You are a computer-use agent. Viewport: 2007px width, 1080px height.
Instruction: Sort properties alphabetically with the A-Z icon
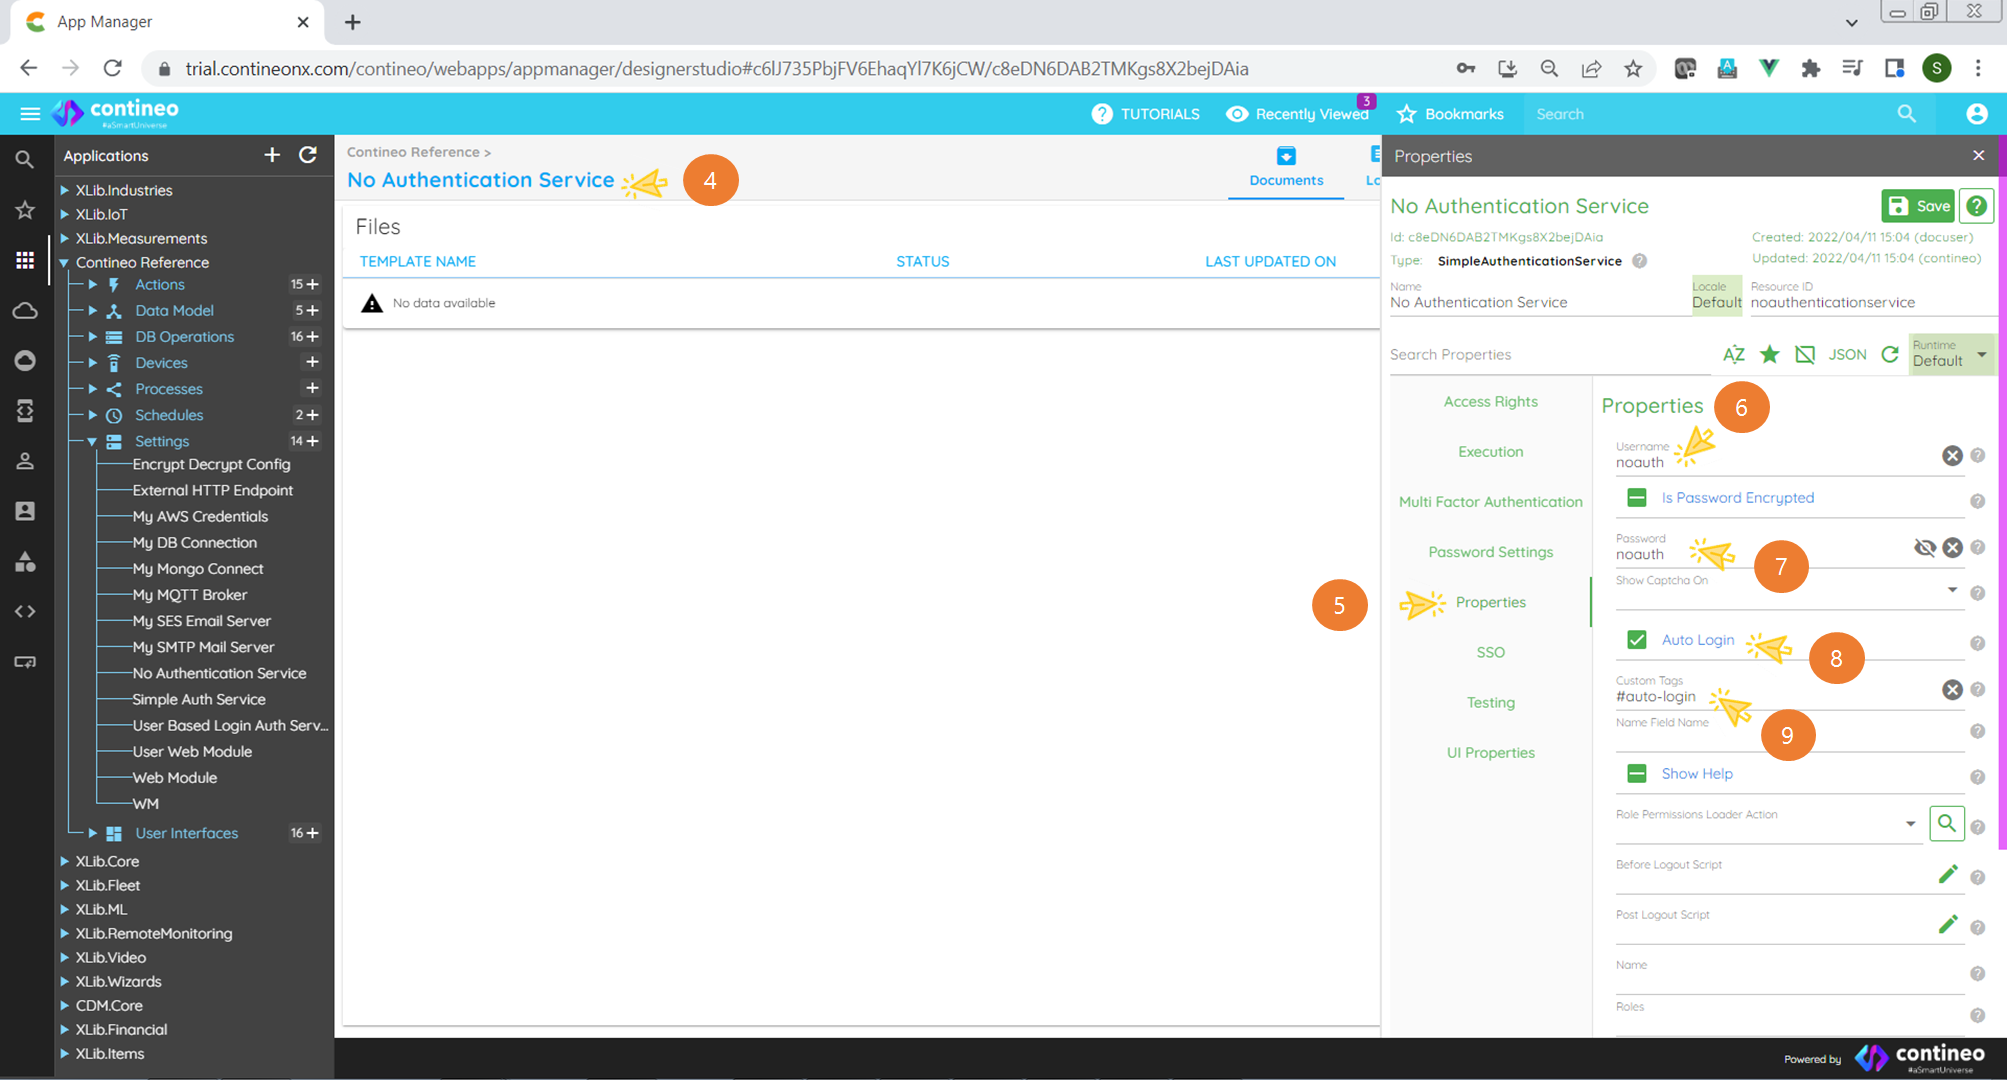click(1733, 354)
